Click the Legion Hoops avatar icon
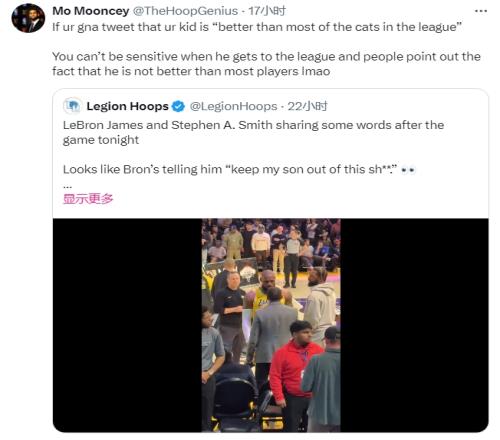 (72, 106)
